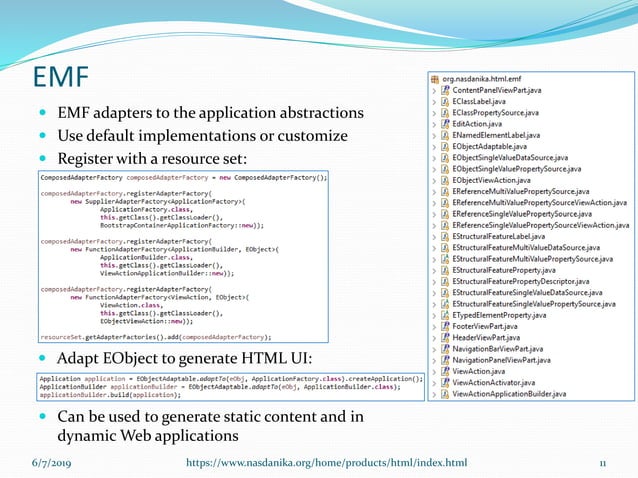Viewport: 638px width, 478px height.
Task: Click the FooterViewPart.java file icon
Action: coord(444,326)
